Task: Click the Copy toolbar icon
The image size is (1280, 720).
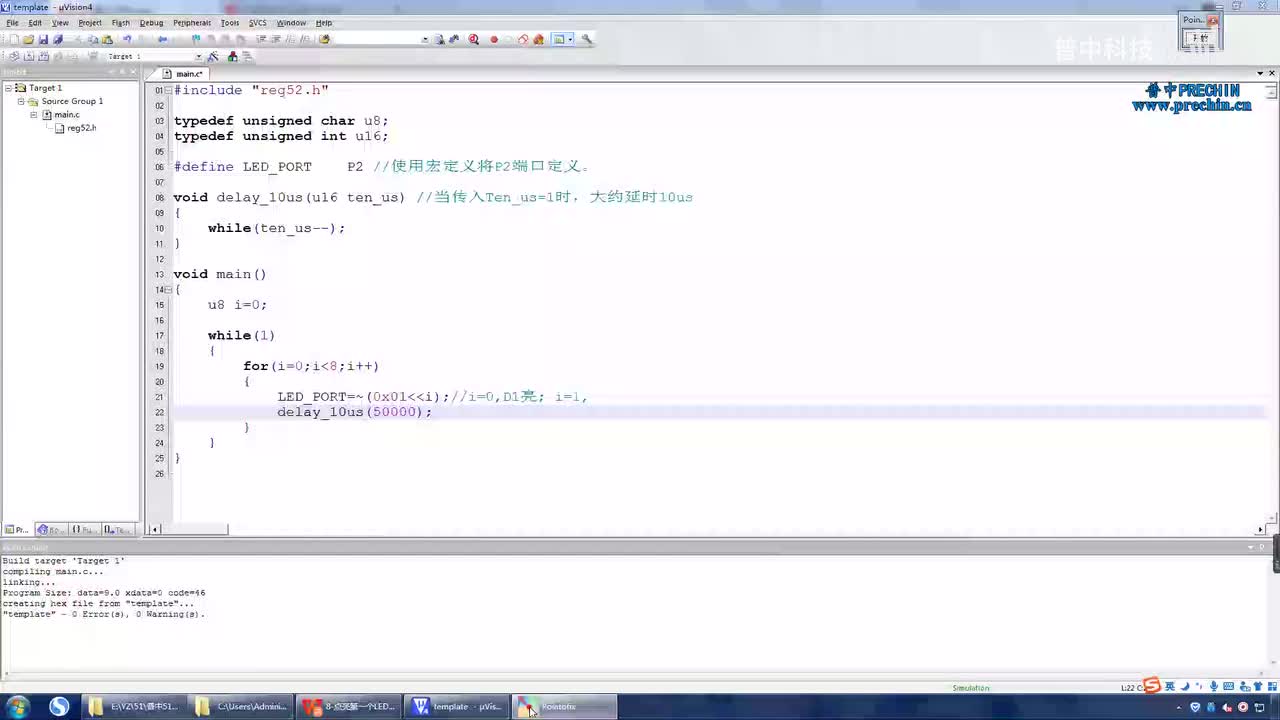Action: click(93, 39)
